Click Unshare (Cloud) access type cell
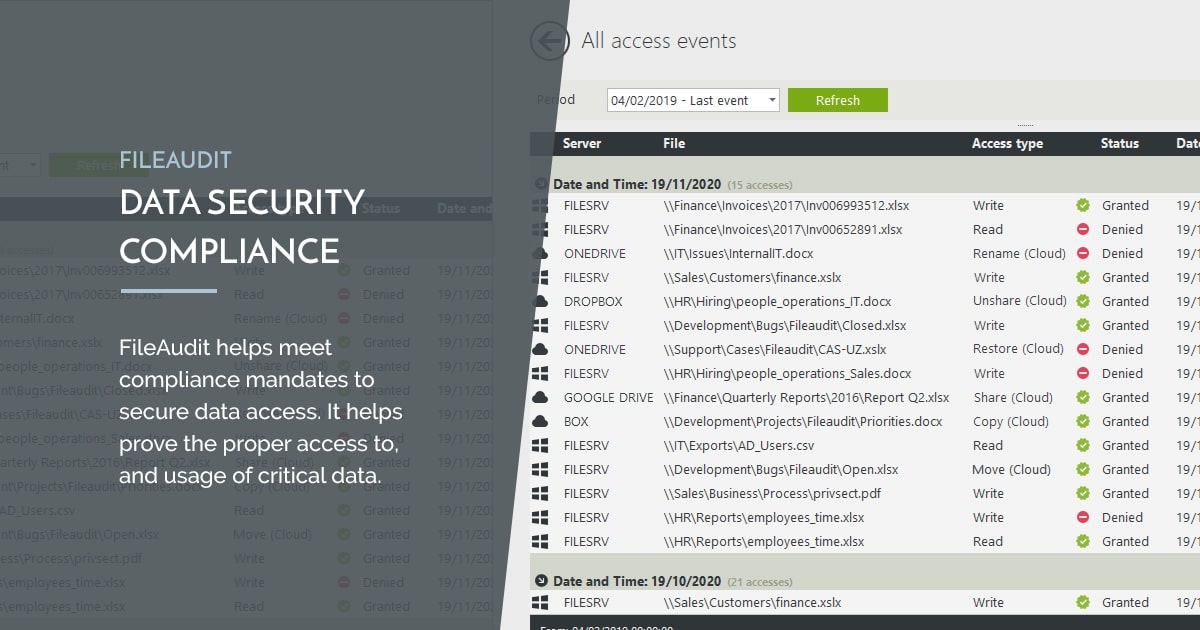 click(1019, 302)
